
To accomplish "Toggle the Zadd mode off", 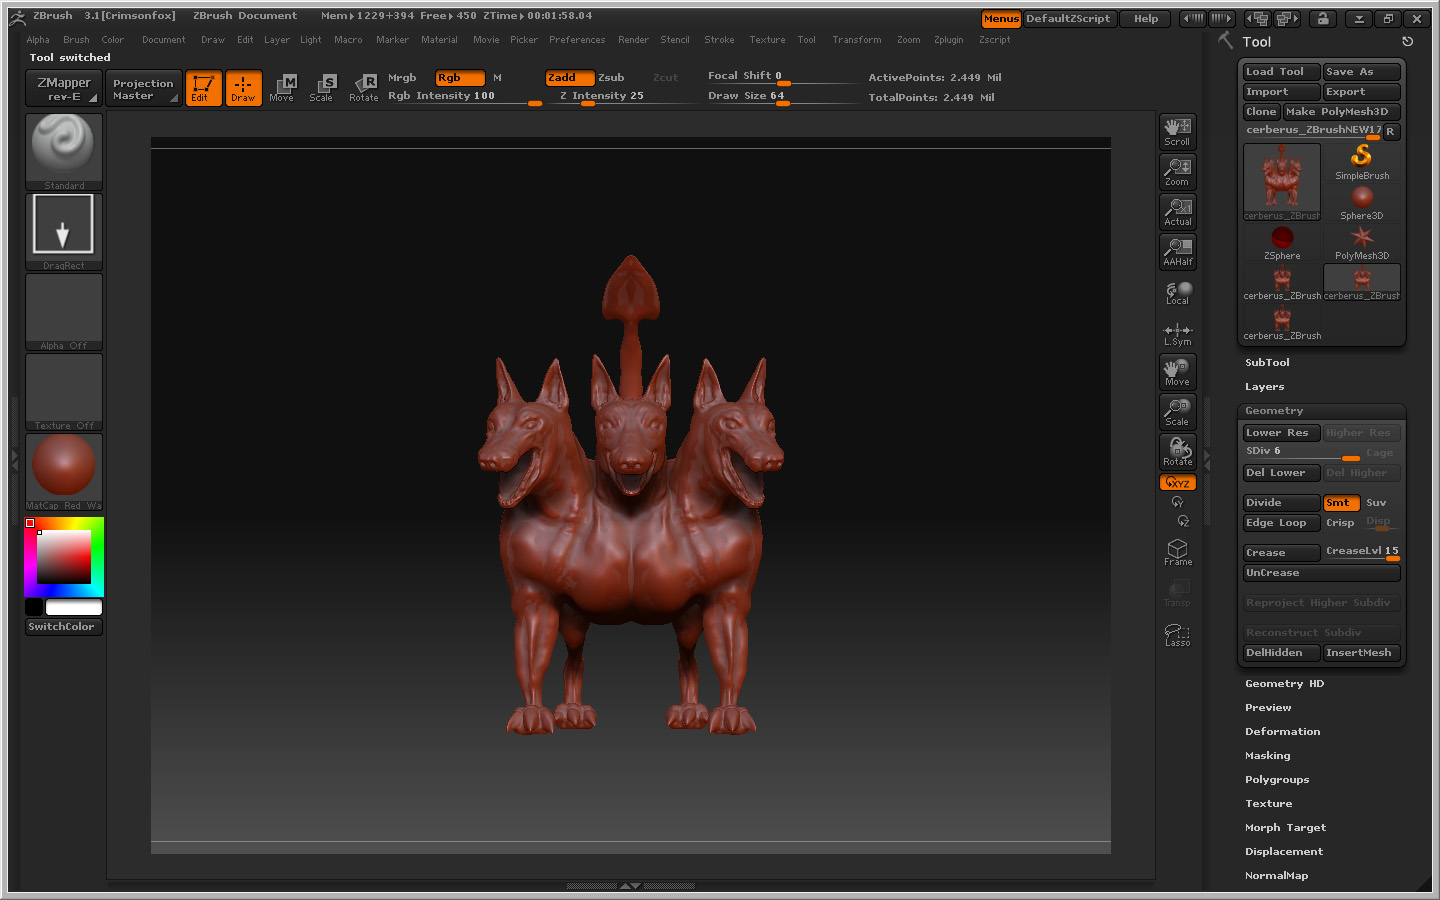I will [569, 78].
